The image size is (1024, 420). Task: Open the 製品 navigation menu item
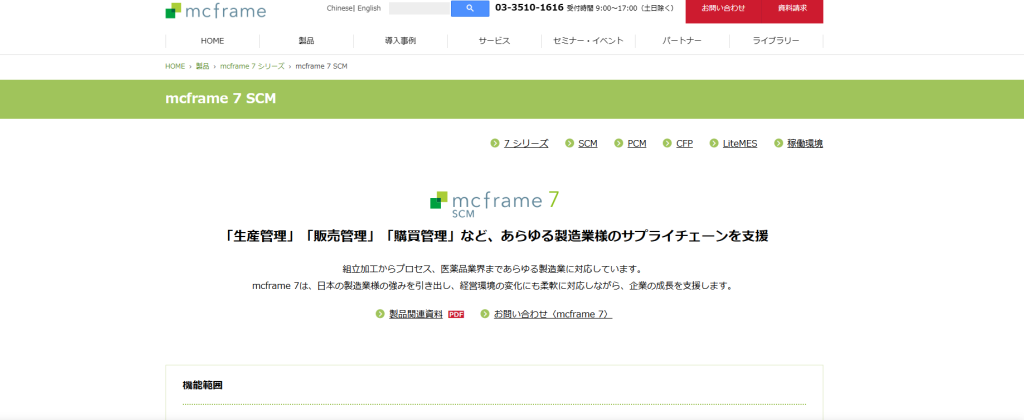point(306,40)
